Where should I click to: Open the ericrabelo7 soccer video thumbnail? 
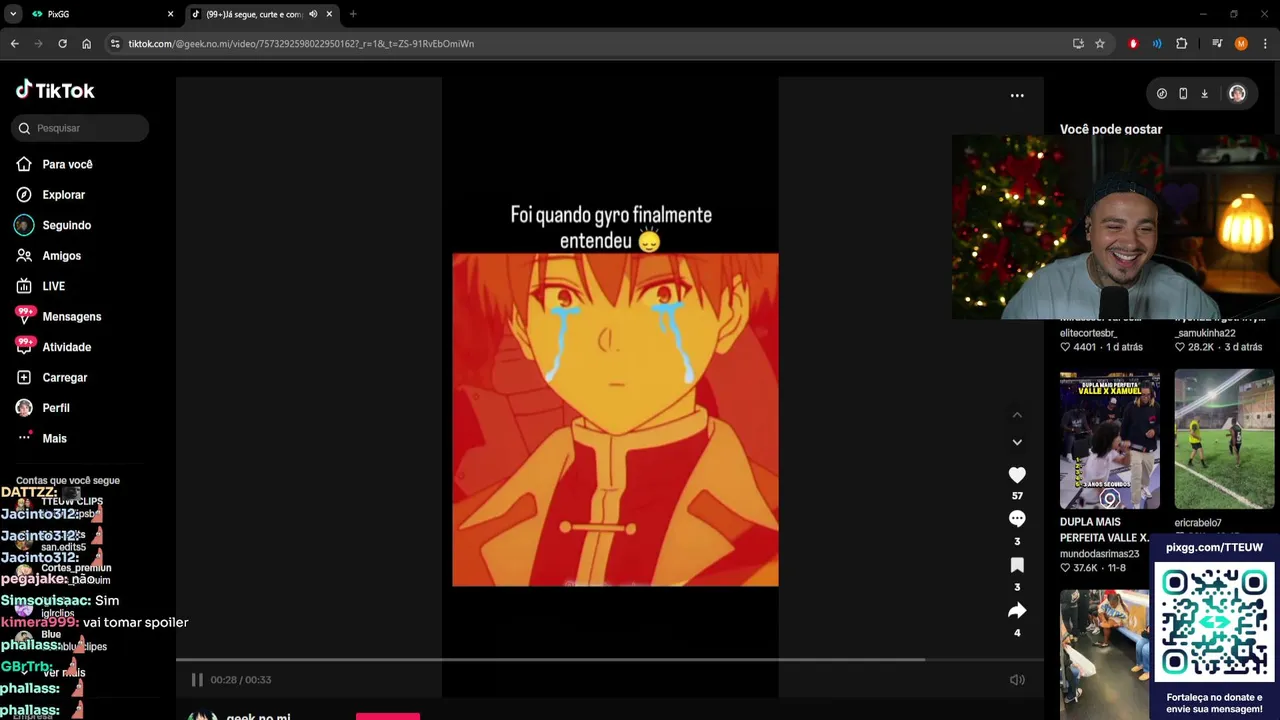[1224, 439]
